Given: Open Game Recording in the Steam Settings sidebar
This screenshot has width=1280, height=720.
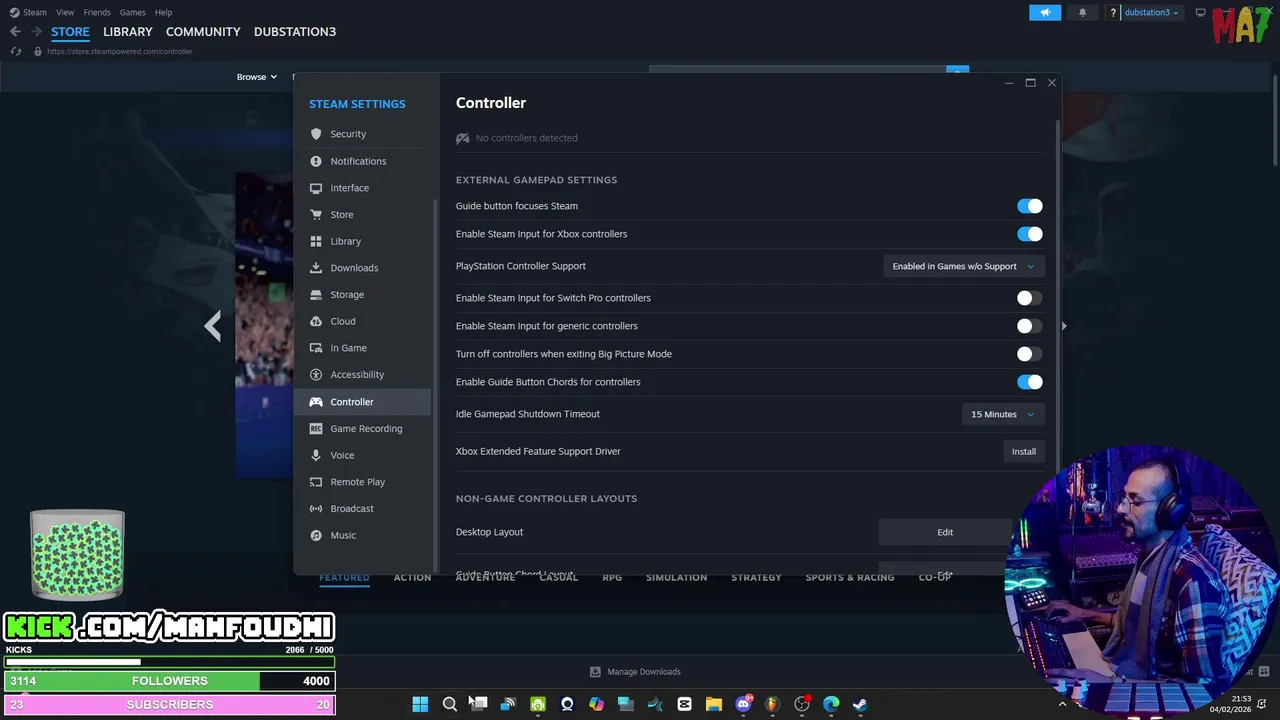Looking at the screenshot, I should tap(364, 428).
